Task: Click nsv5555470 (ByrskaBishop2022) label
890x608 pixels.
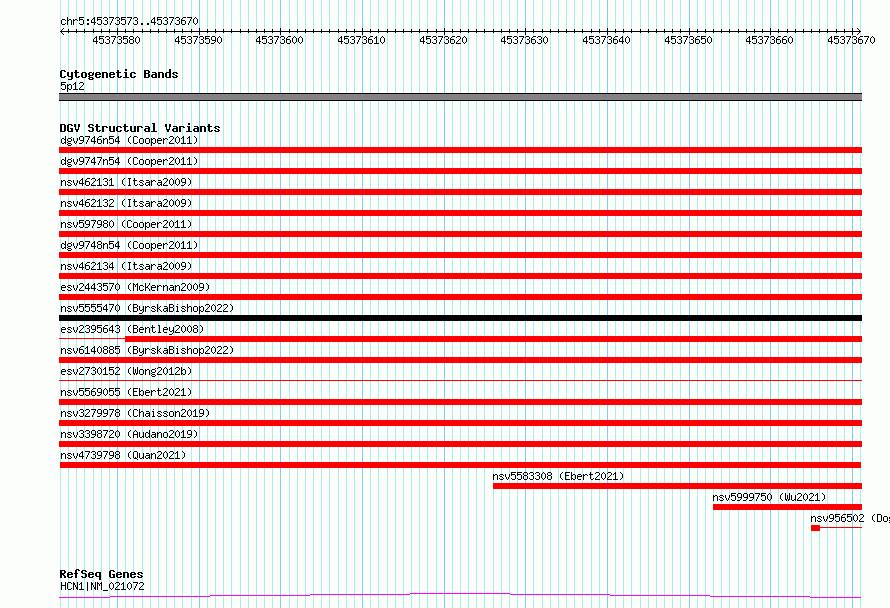Action: coord(147,308)
